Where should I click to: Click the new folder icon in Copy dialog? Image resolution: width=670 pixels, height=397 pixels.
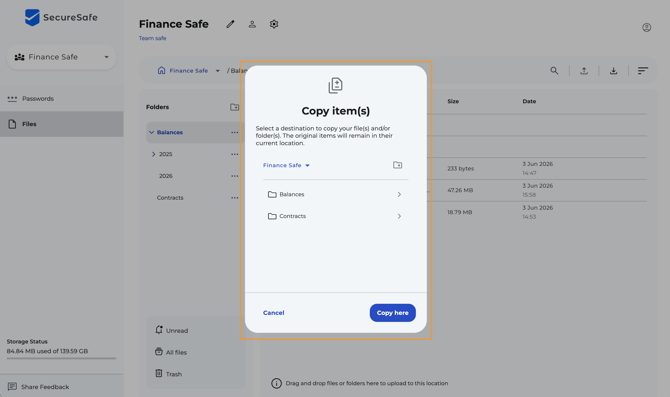(x=397, y=165)
